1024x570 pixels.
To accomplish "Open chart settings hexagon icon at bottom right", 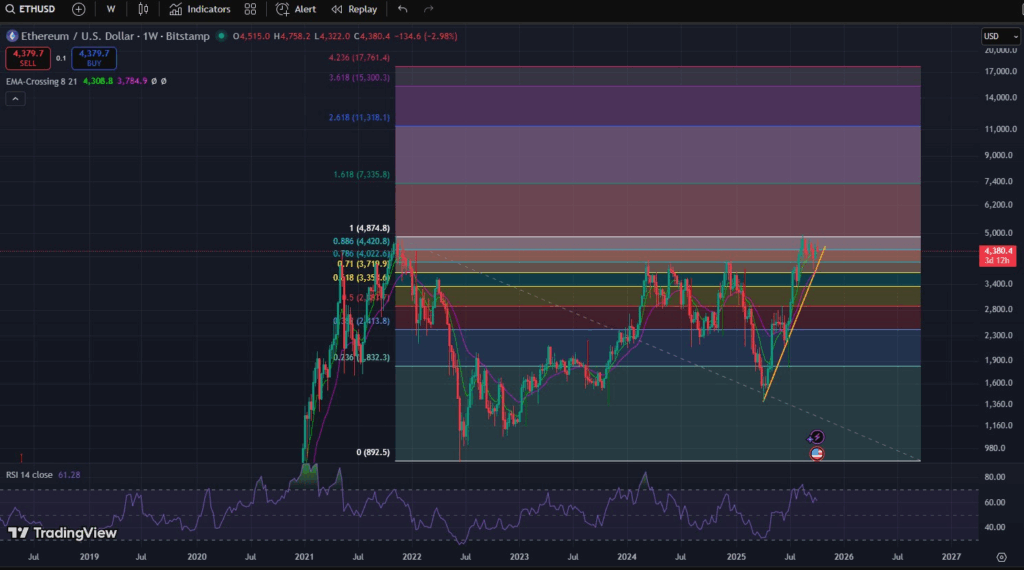I will (x=1000, y=555).
